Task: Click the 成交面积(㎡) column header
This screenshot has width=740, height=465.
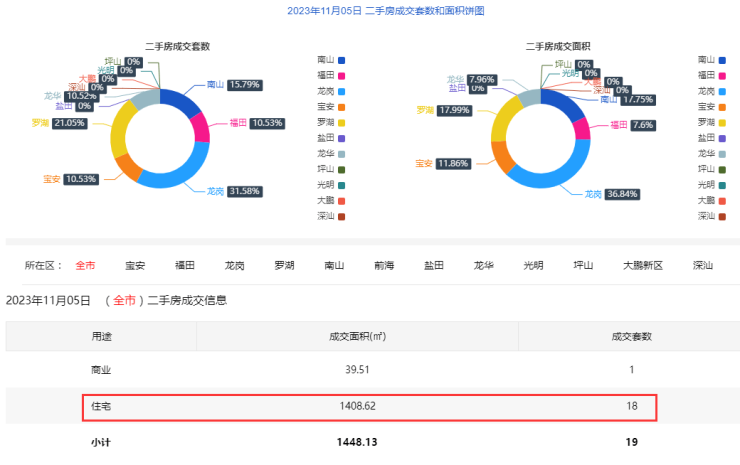Action: 370,337
